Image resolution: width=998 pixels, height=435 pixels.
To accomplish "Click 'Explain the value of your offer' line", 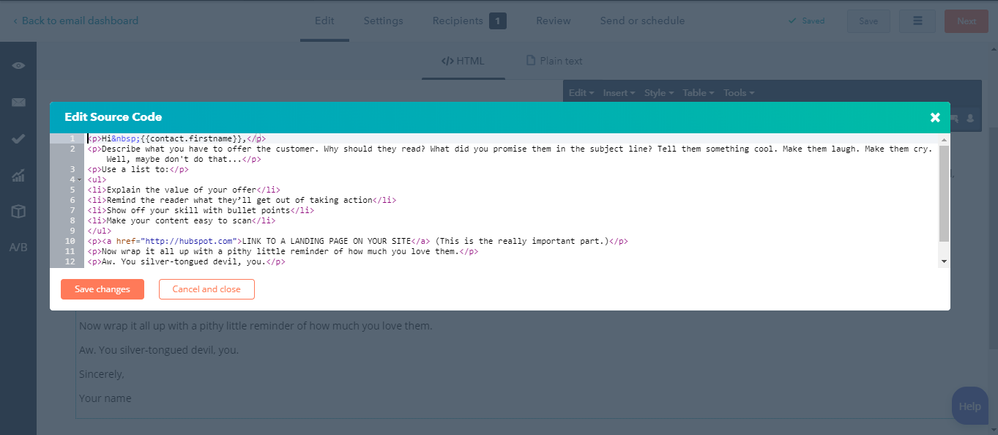I will tap(184, 190).
